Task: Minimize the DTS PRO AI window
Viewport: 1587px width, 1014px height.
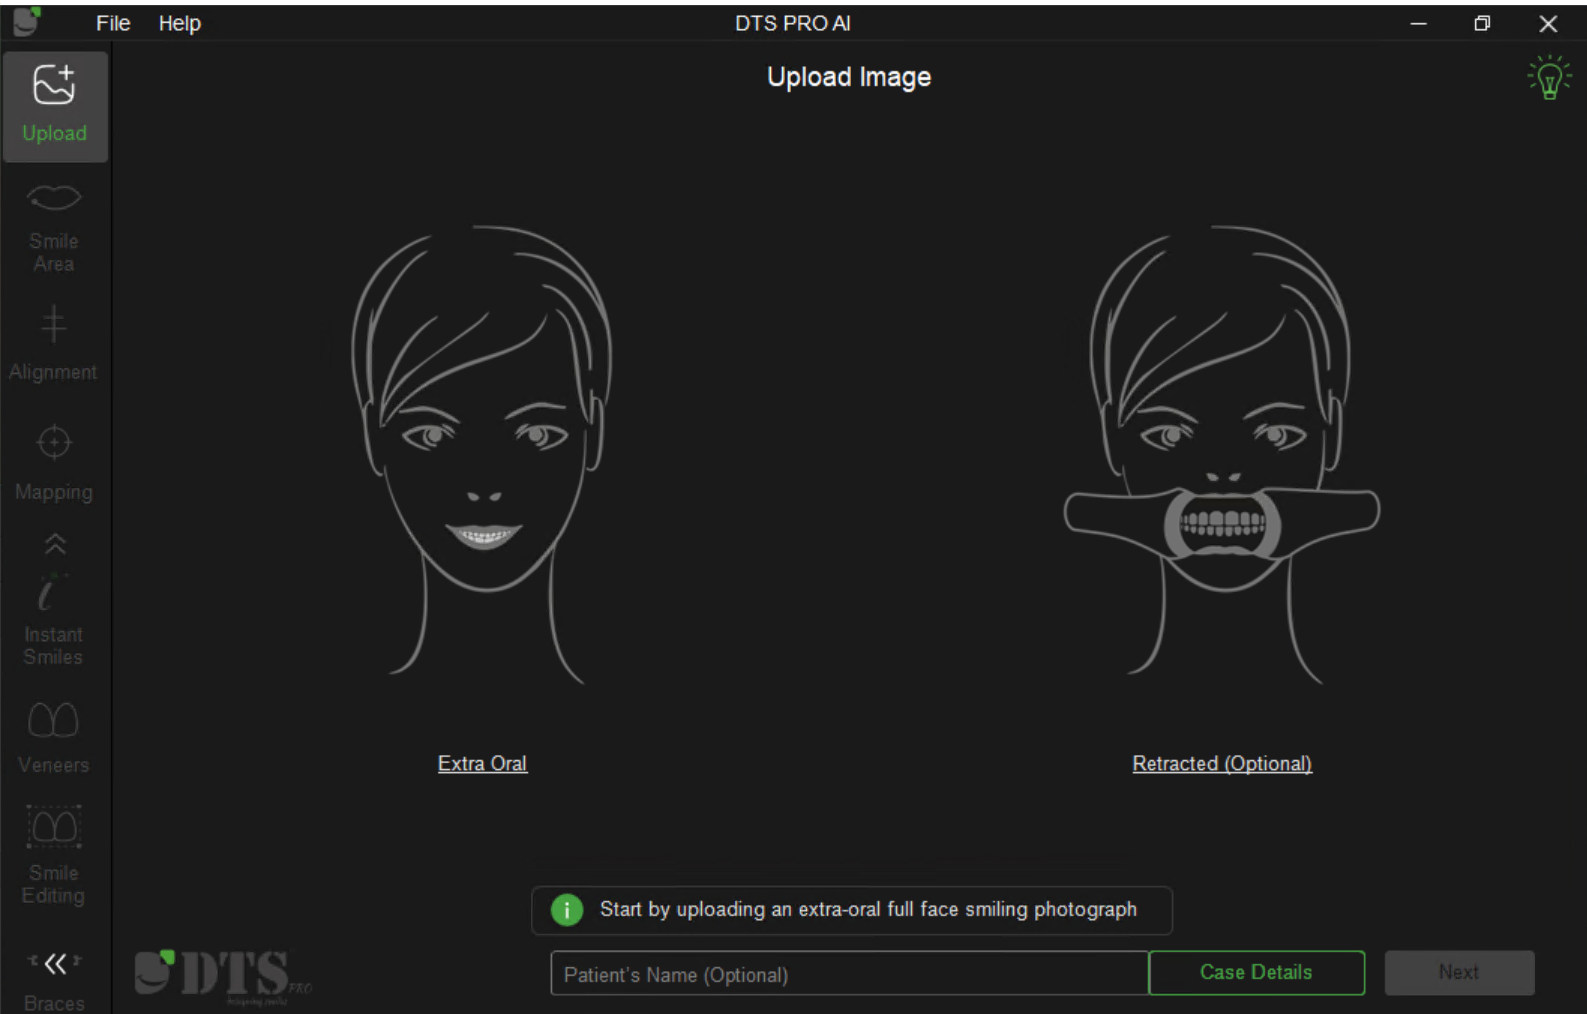Action: 1418,24
